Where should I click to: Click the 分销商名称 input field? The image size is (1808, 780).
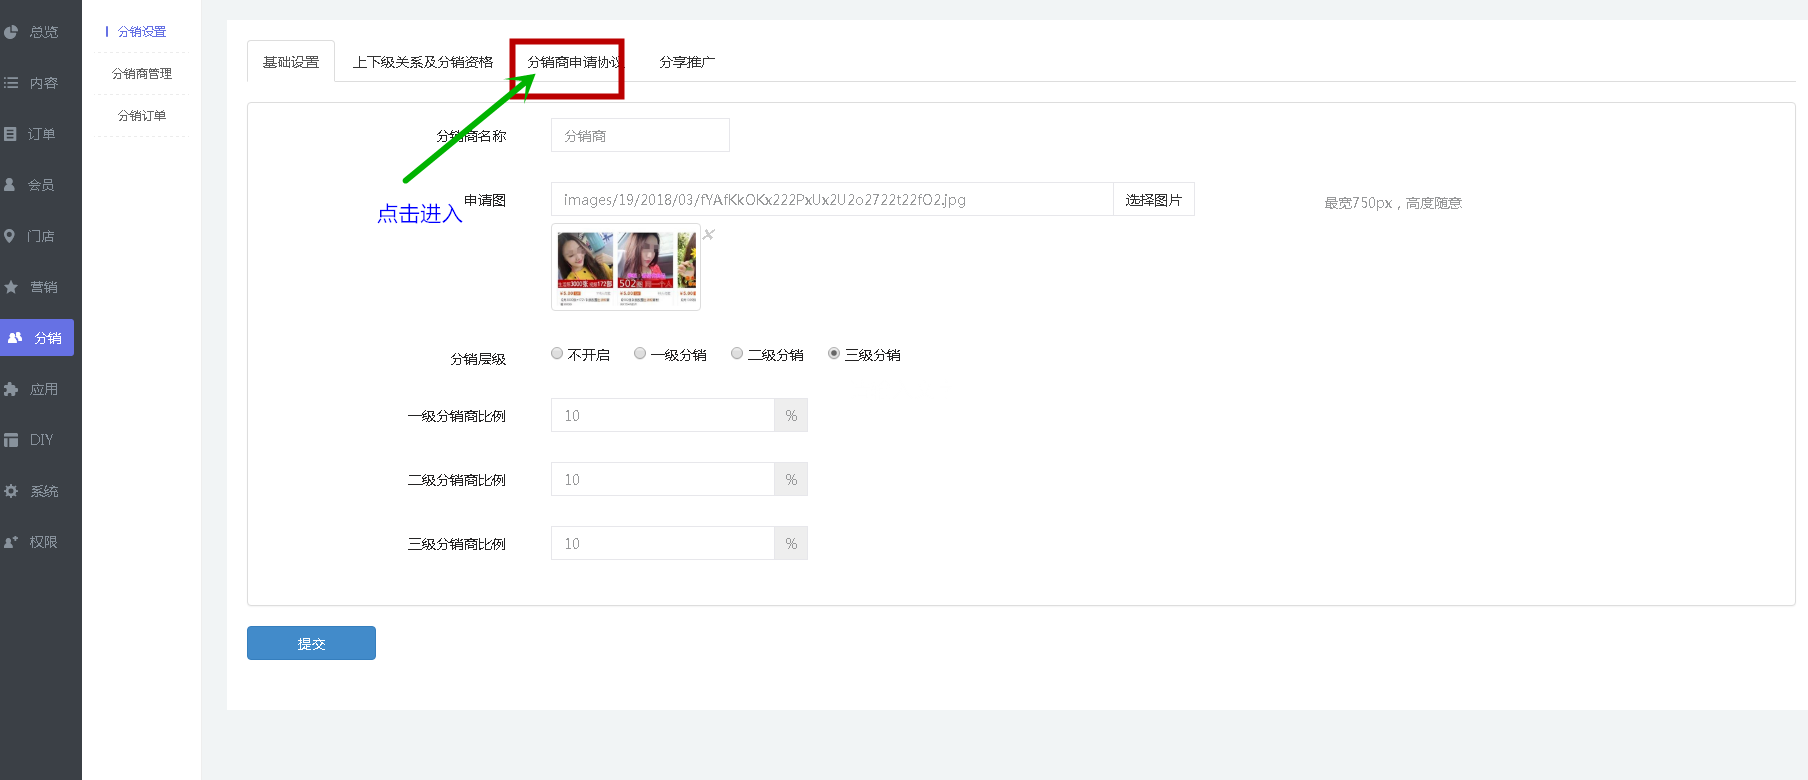click(x=640, y=136)
